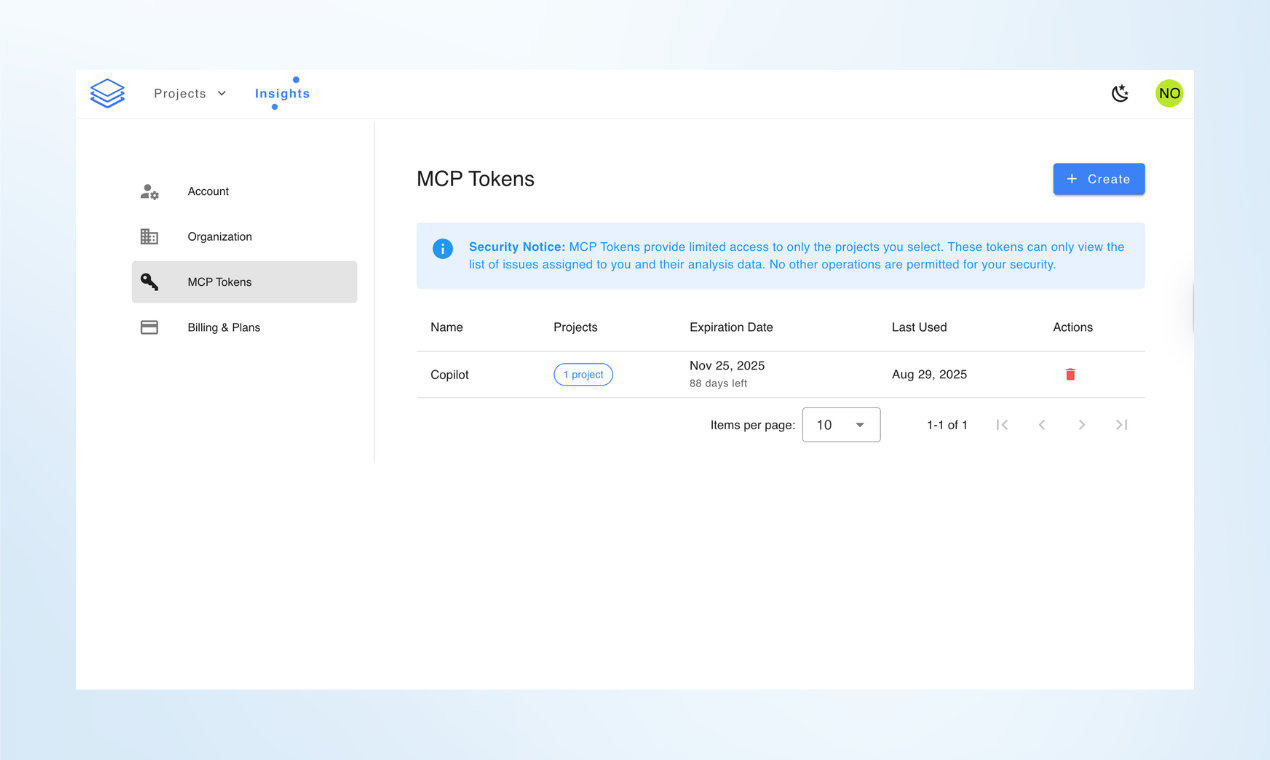Image resolution: width=1270 pixels, height=760 pixels.
Task: Click the Account person-gear icon
Action: (x=149, y=192)
